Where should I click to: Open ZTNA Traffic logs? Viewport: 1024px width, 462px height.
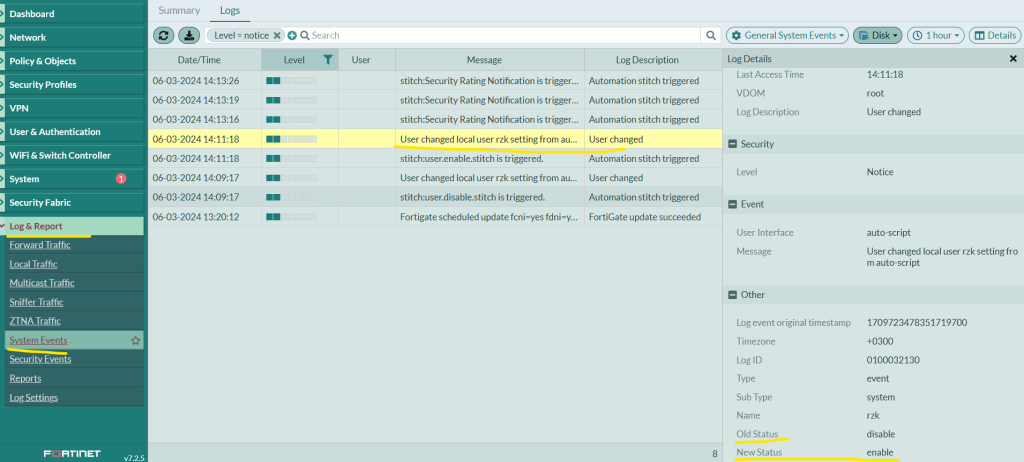[35, 321]
